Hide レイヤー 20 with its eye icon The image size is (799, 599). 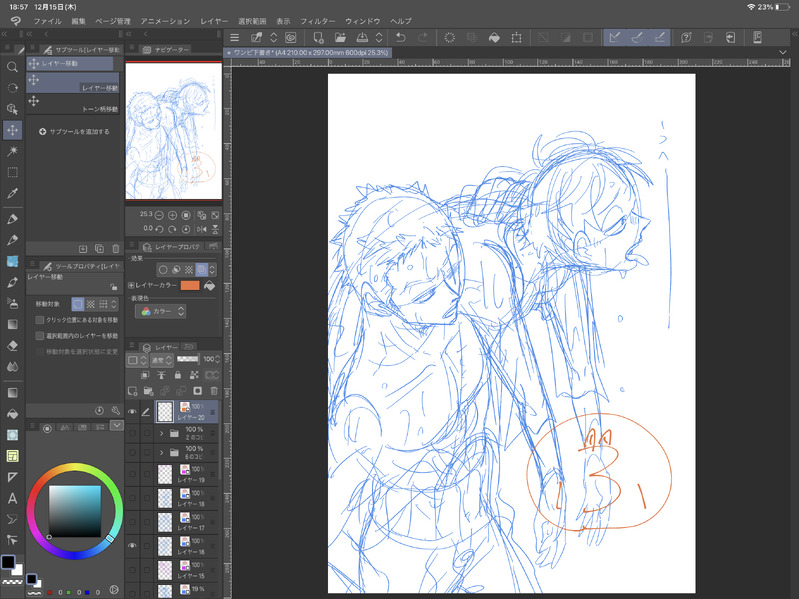[x=132, y=411]
